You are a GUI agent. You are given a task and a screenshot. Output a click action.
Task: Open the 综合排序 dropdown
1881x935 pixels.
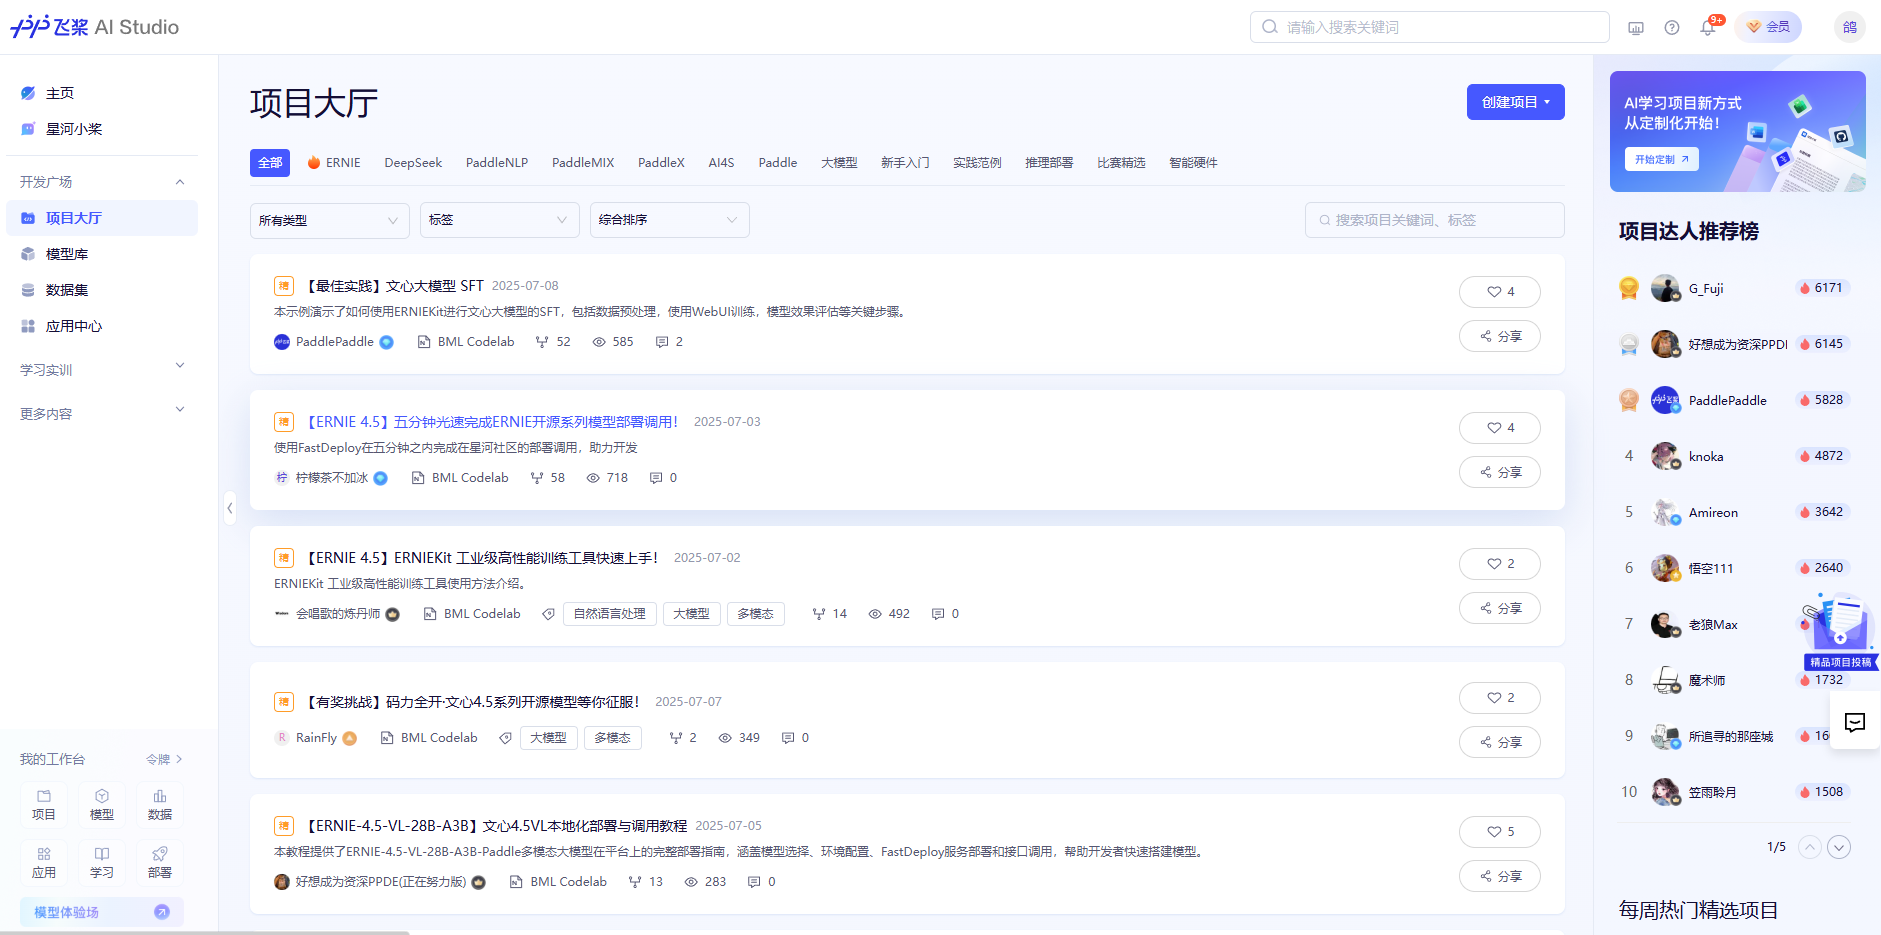click(x=670, y=220)
